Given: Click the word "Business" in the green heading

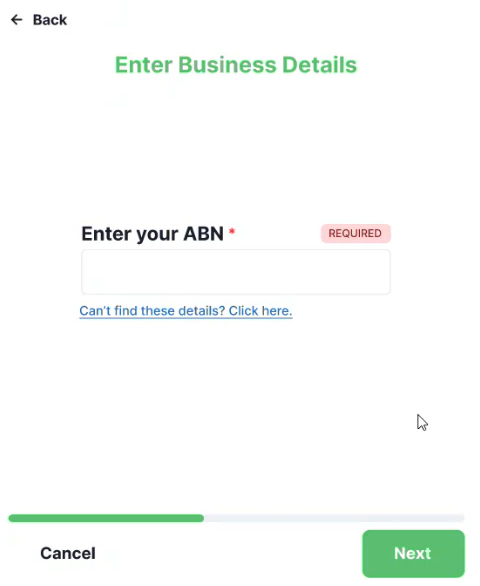Looking at the screenshot, I should click(227, 65).
